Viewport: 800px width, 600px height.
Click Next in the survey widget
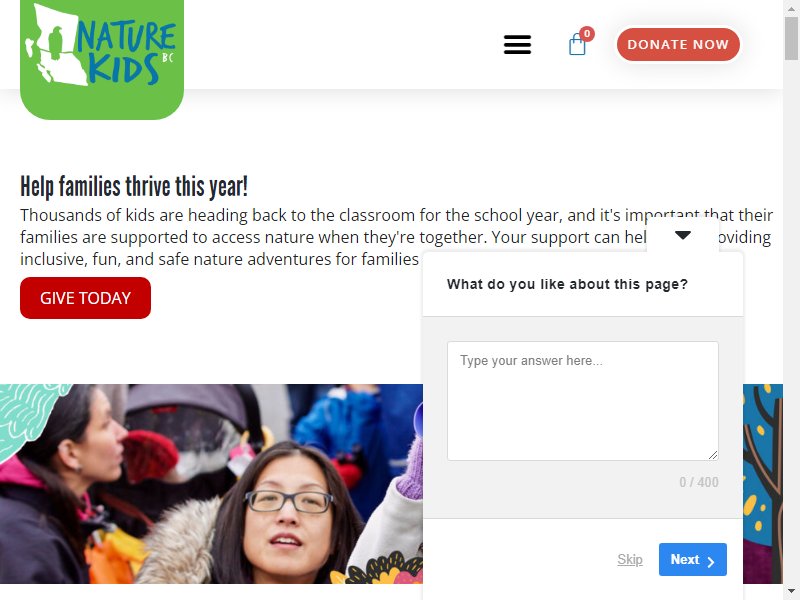[692, 560]
